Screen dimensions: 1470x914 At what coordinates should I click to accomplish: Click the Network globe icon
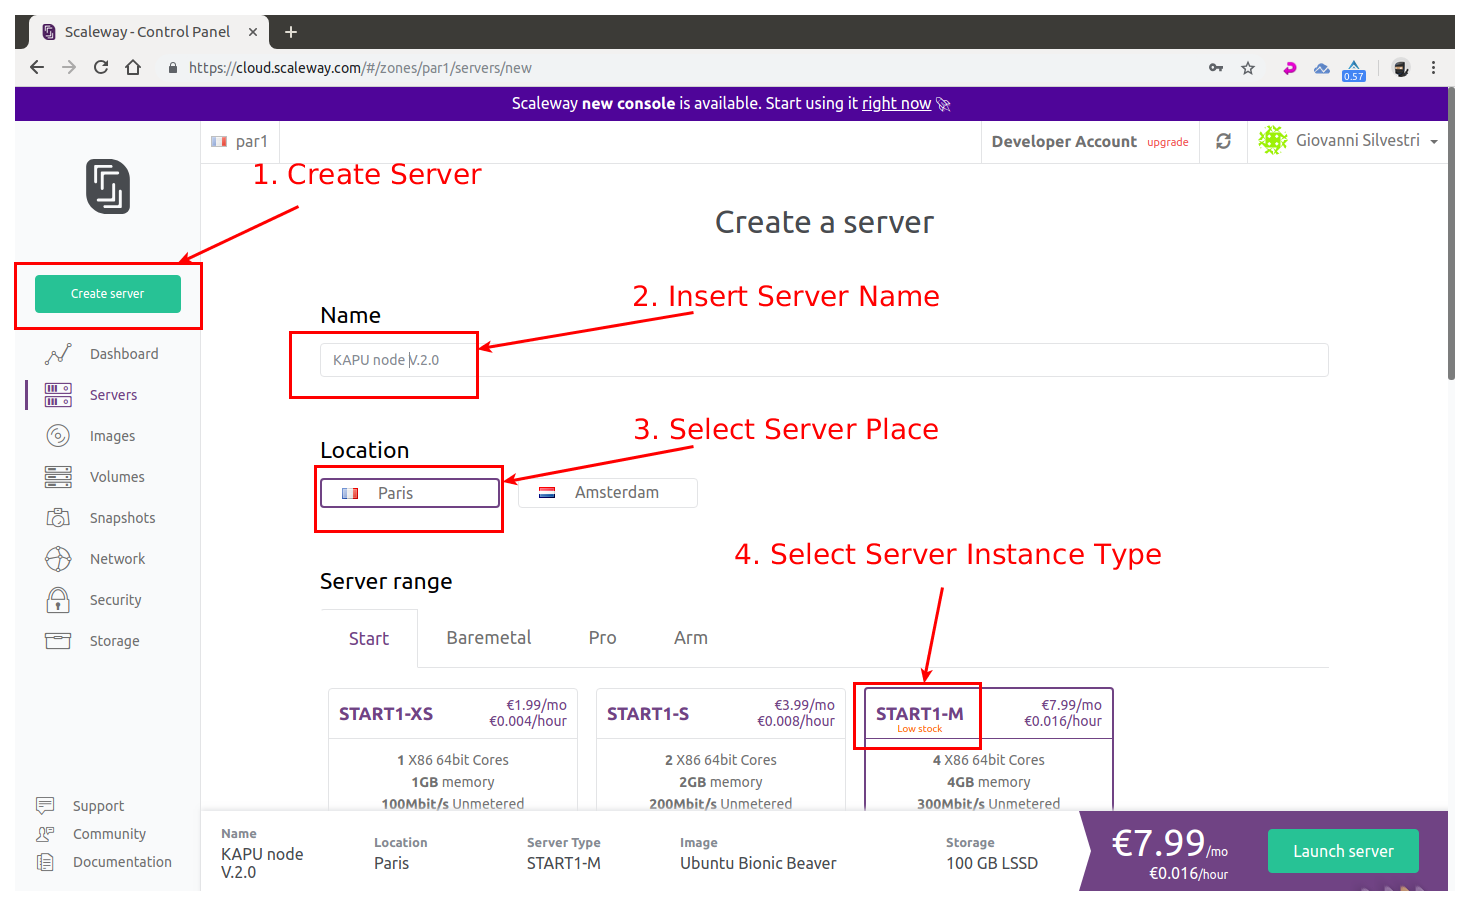pos(58,559)
